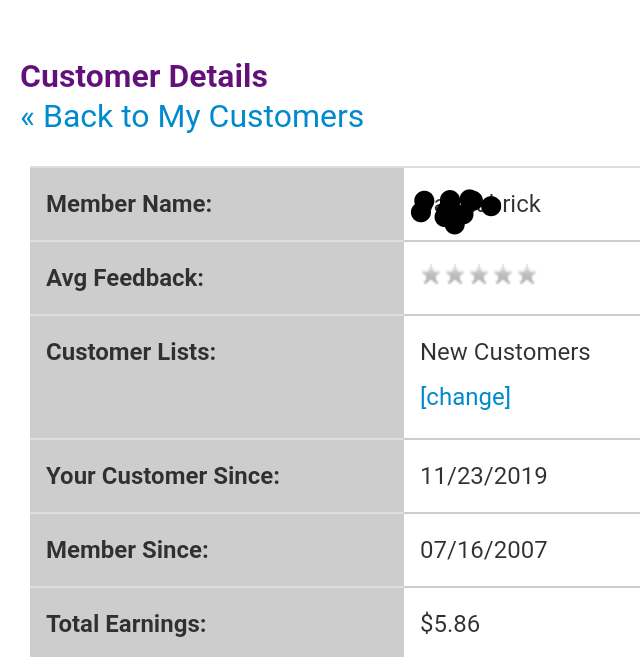Image resolution: width=640 pixels, height=657 pixels.
Task: Click the Customer Details heading
Action: tap(144, 77)
